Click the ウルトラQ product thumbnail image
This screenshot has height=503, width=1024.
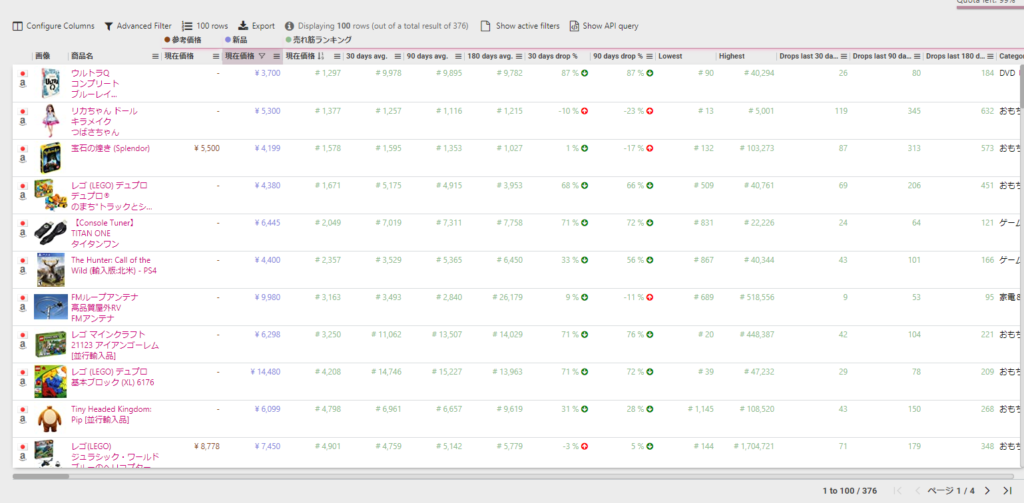coord(50,84)
